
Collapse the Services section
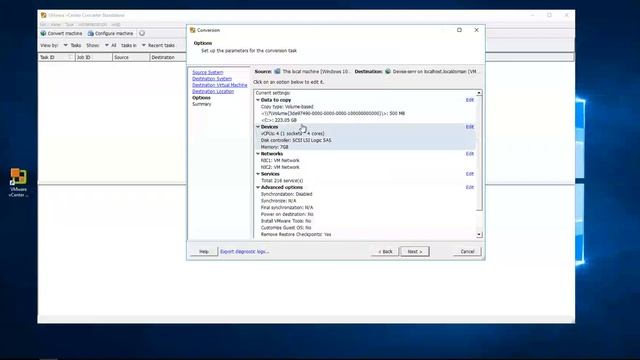coord(258,174)
